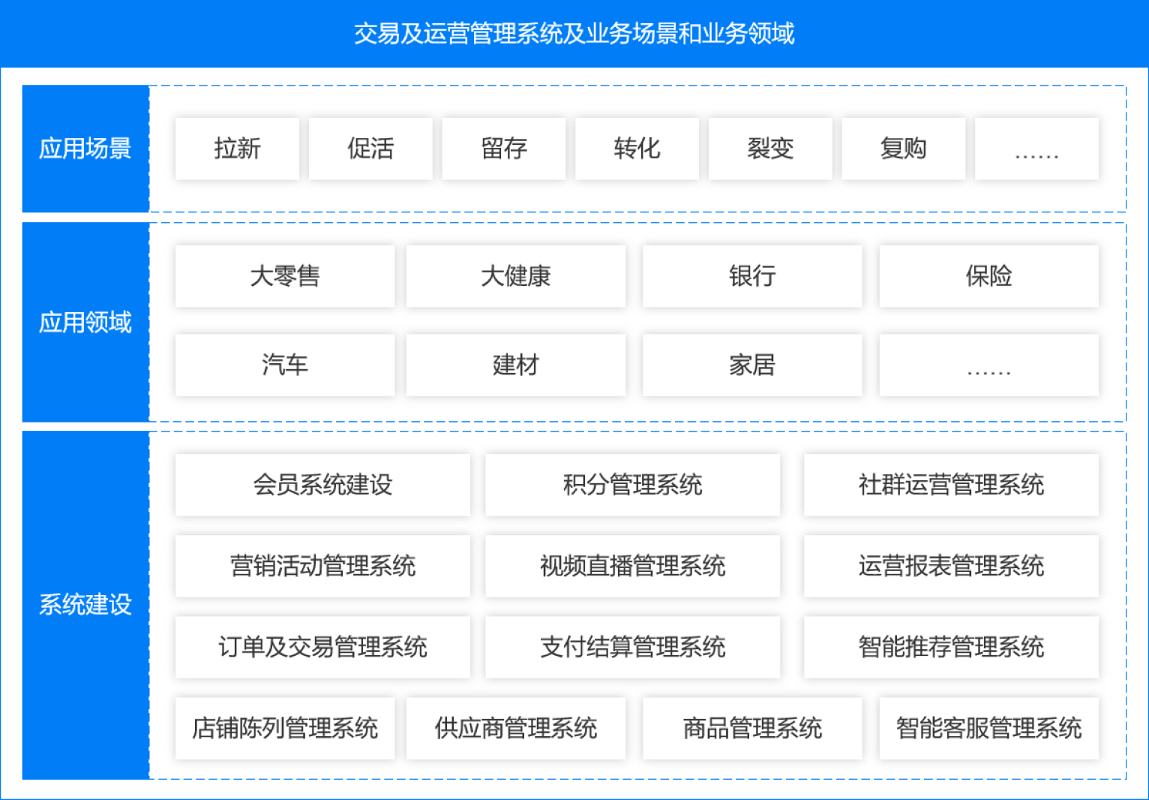This screenshot has height=800, width=1149.
Task: Click the 裂变 box
Action: 770,149
